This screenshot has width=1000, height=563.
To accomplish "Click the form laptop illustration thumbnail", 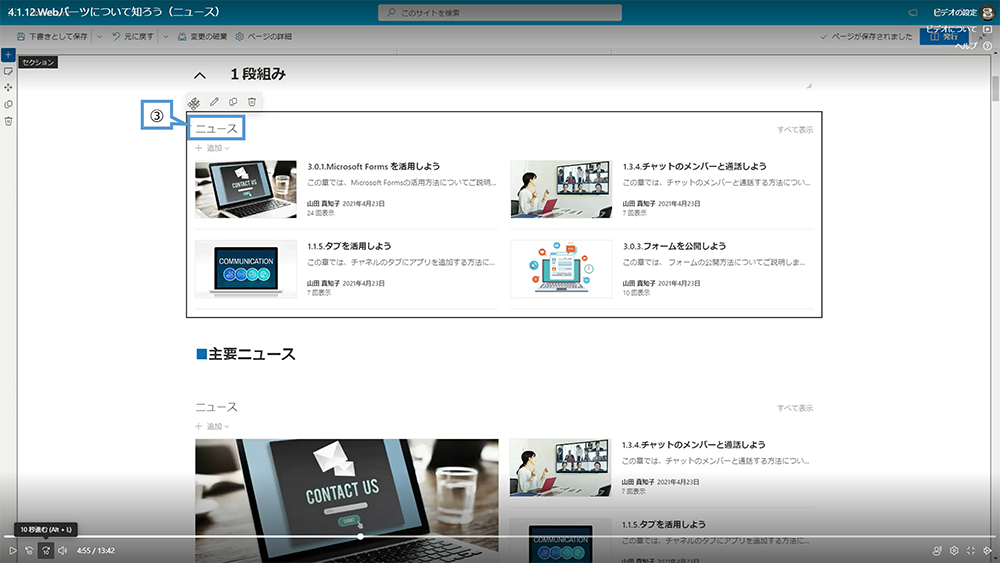I will coord(561,269).
